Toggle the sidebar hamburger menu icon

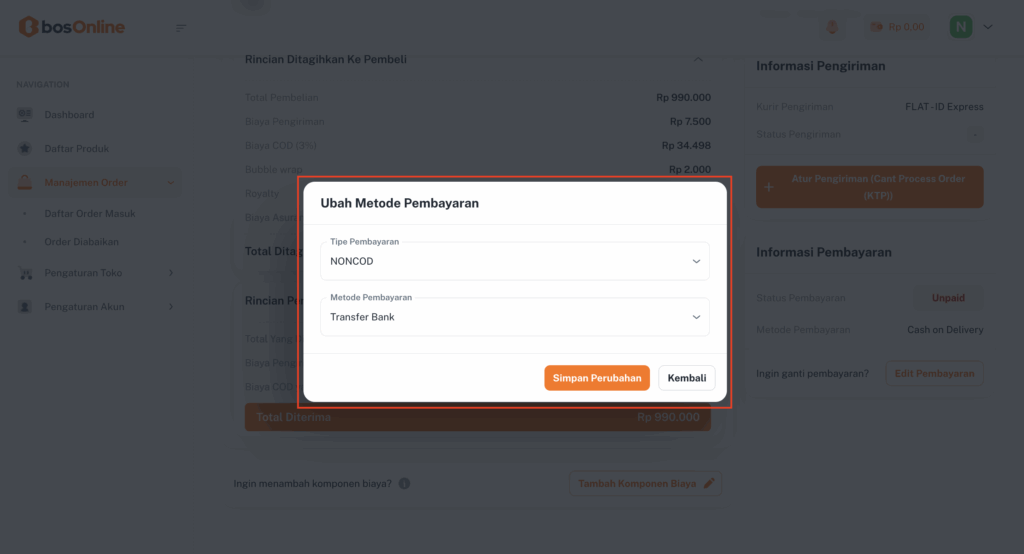pyautogui.click(x=181, y=27)
